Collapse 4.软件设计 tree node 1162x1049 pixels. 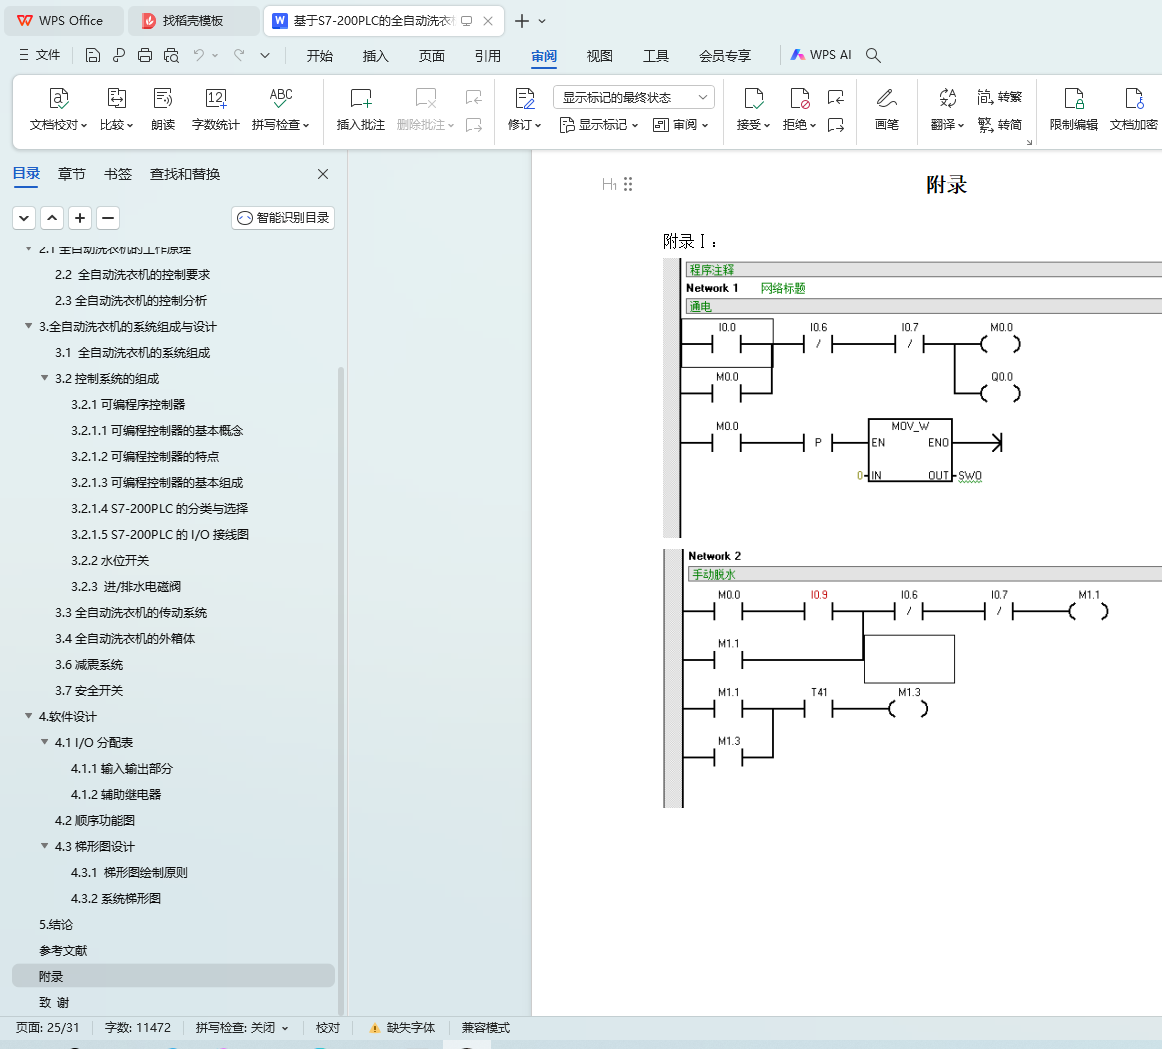click(x=28, y=716)
